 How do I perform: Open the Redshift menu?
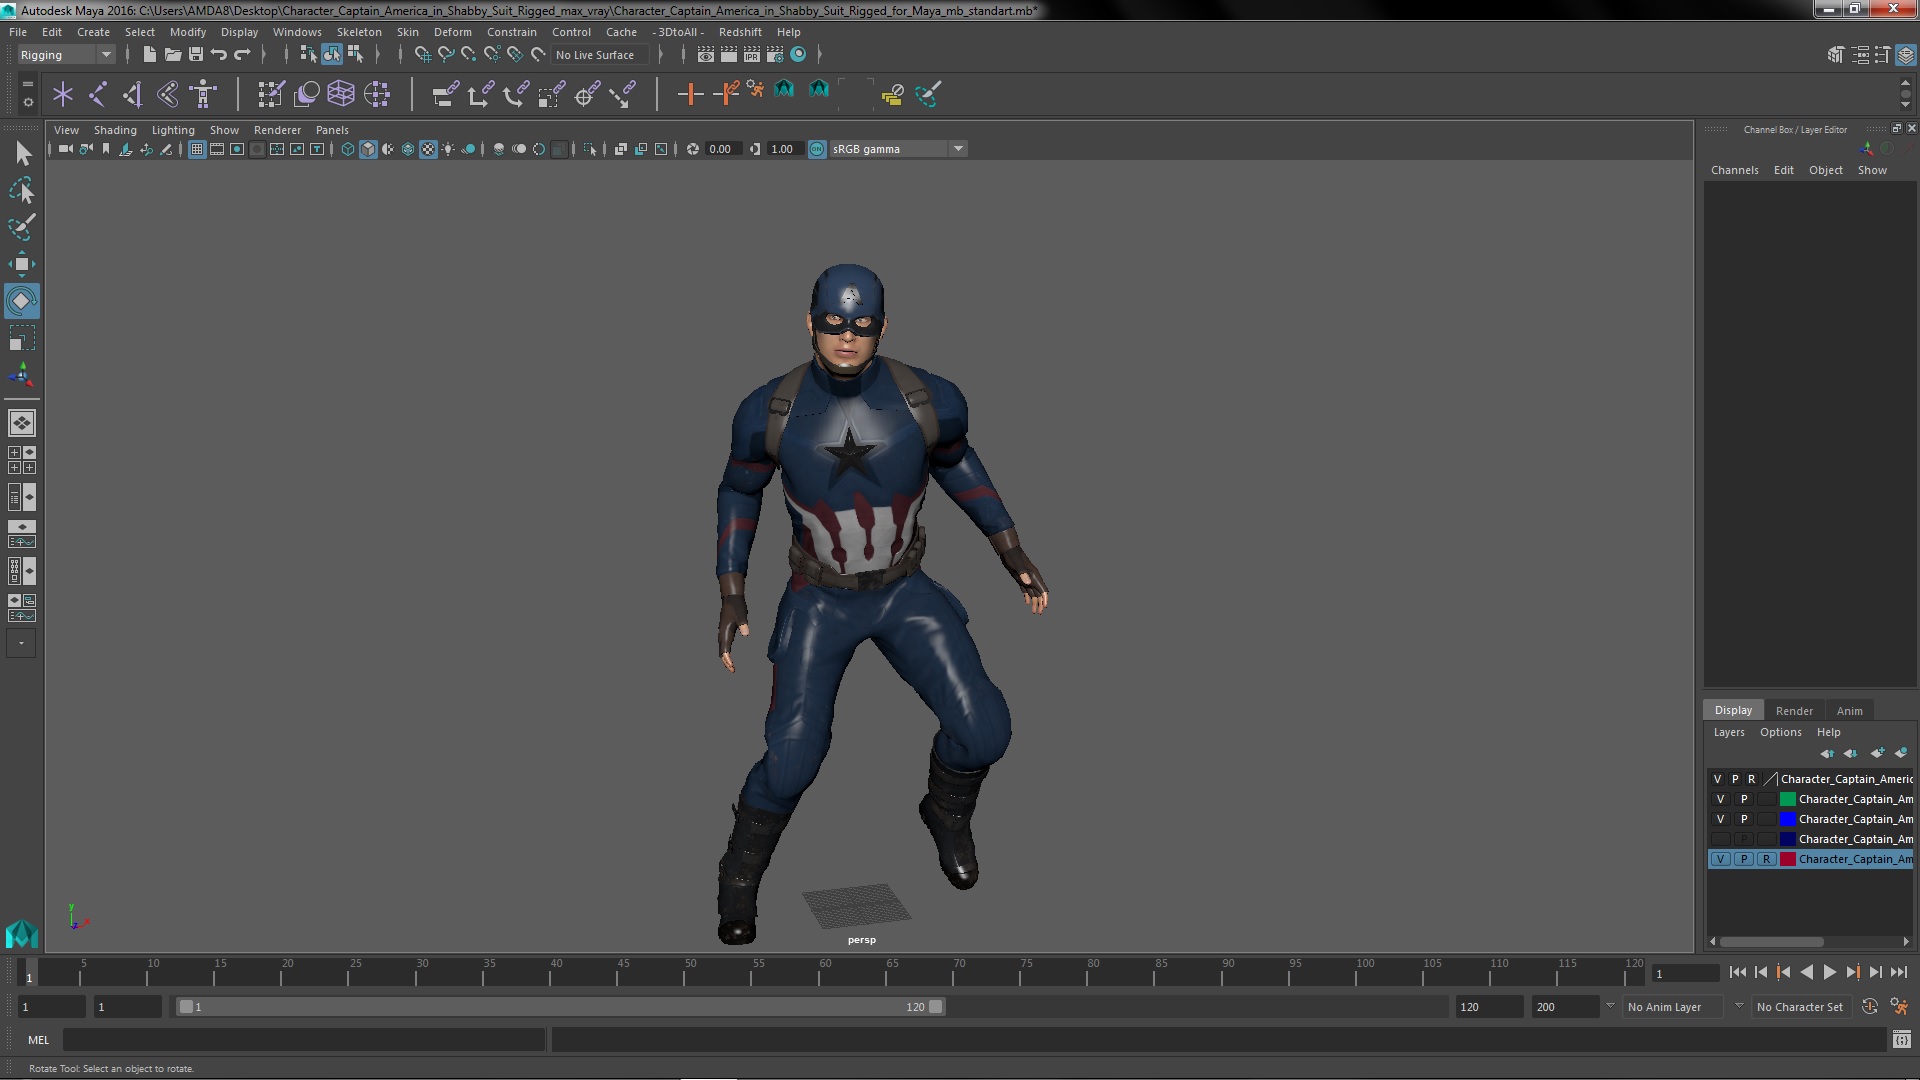[740, 32]
